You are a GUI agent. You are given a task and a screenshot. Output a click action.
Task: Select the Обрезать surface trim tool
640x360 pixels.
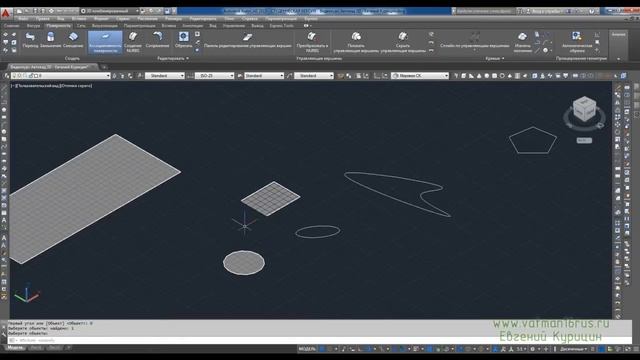183,40
